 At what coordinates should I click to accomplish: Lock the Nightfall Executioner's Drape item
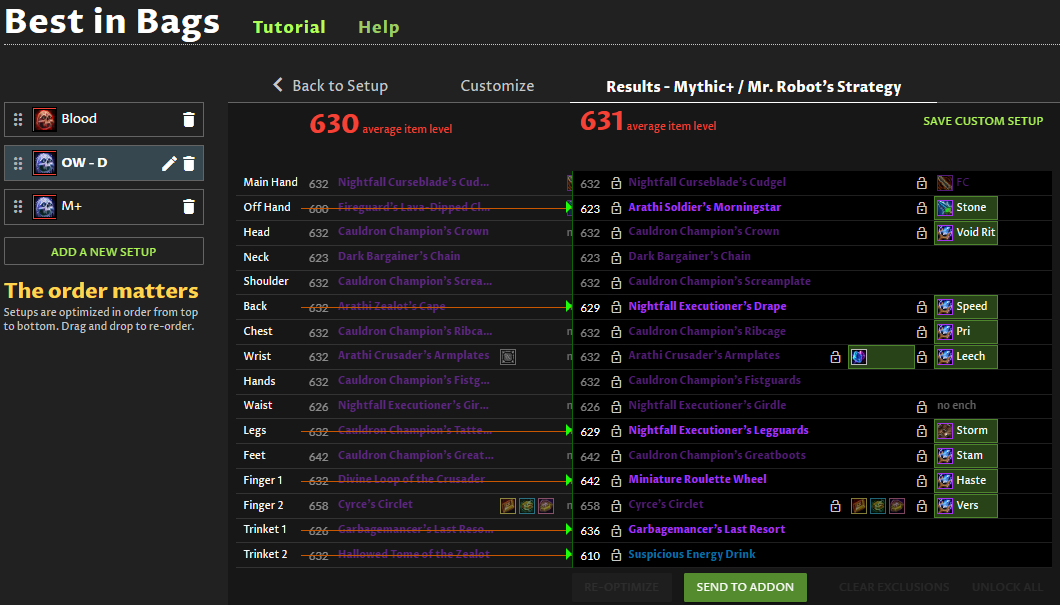click(x=616, y=308)
